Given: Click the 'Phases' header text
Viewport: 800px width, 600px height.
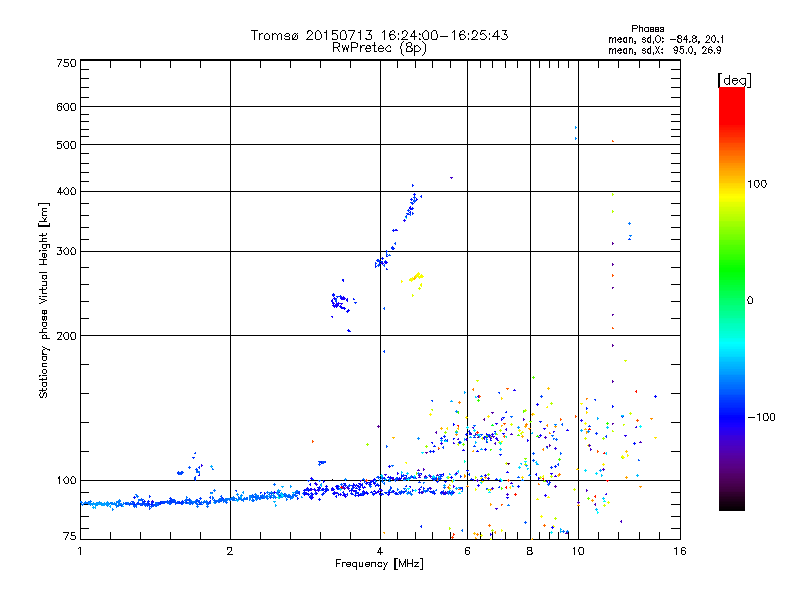Looking at the screenshot, I should click(647, 29).
